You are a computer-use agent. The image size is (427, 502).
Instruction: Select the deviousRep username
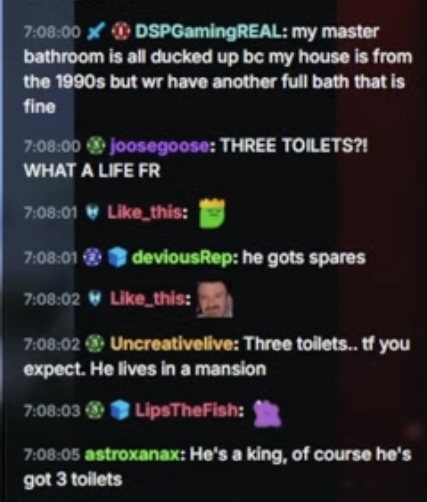tap(183, 258)
